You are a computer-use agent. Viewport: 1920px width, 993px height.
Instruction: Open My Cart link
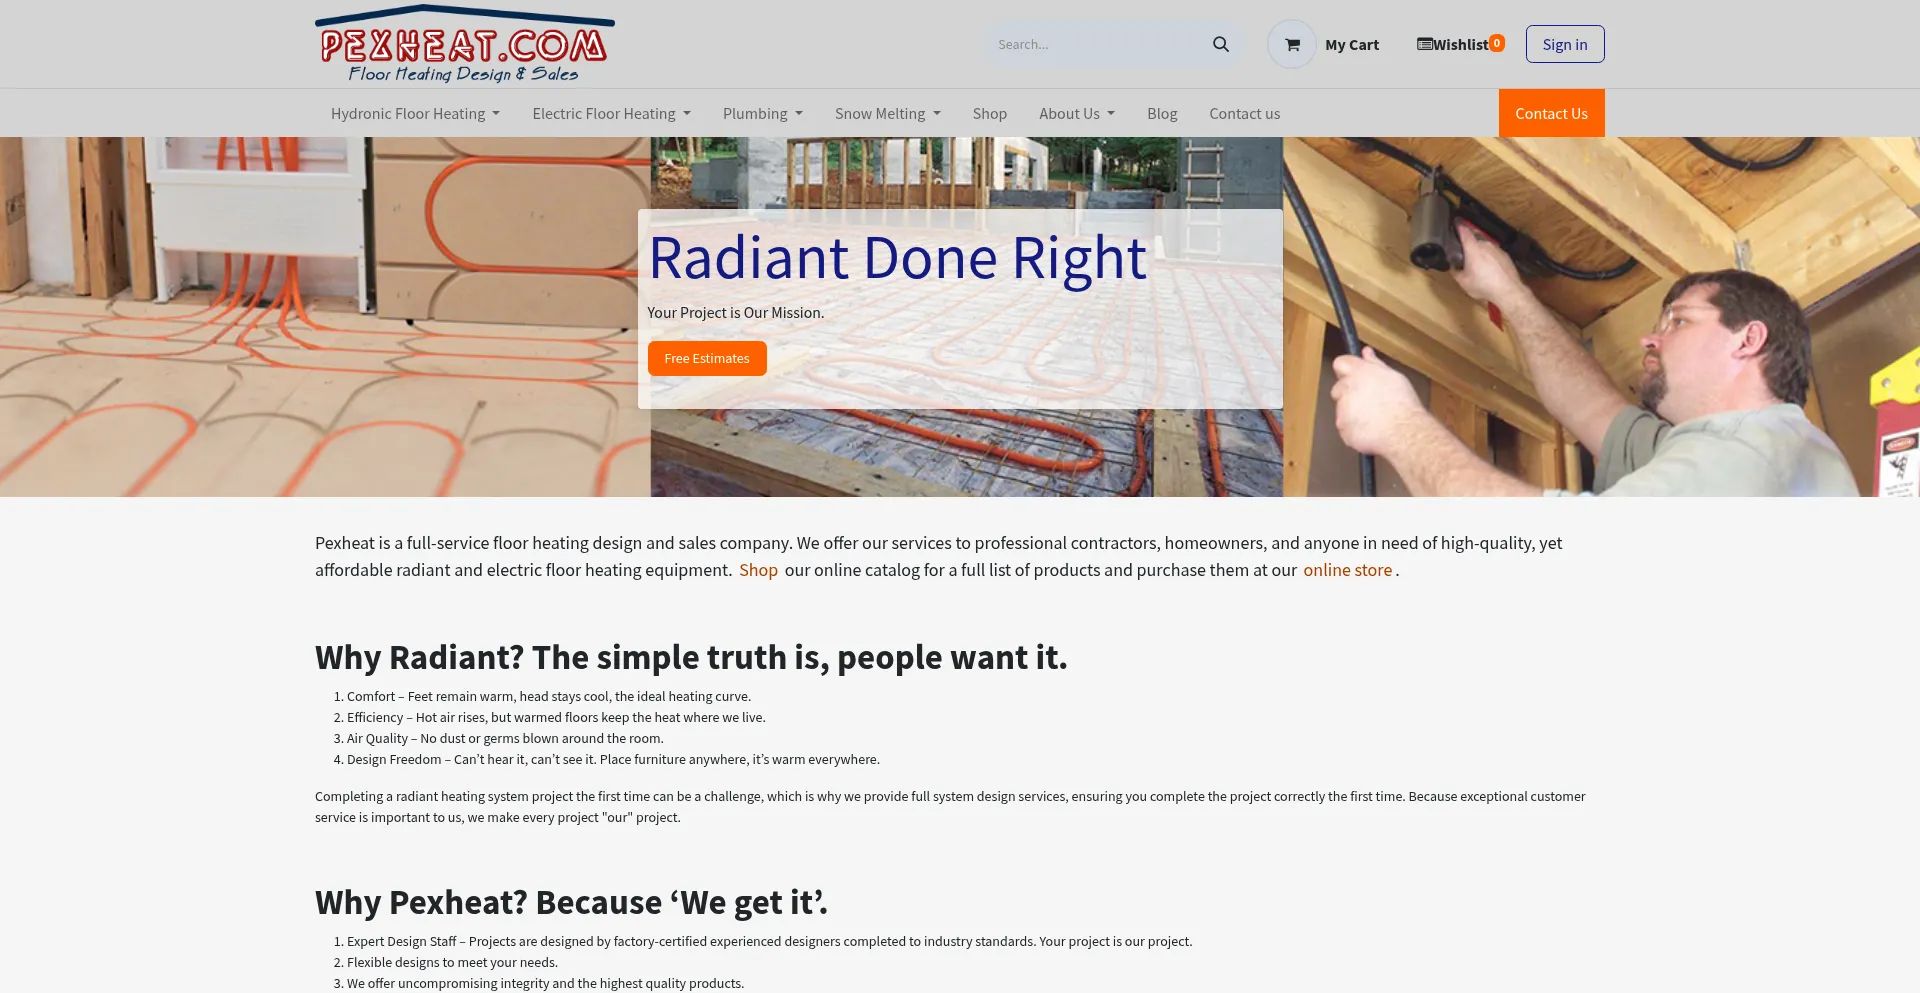1352,44
